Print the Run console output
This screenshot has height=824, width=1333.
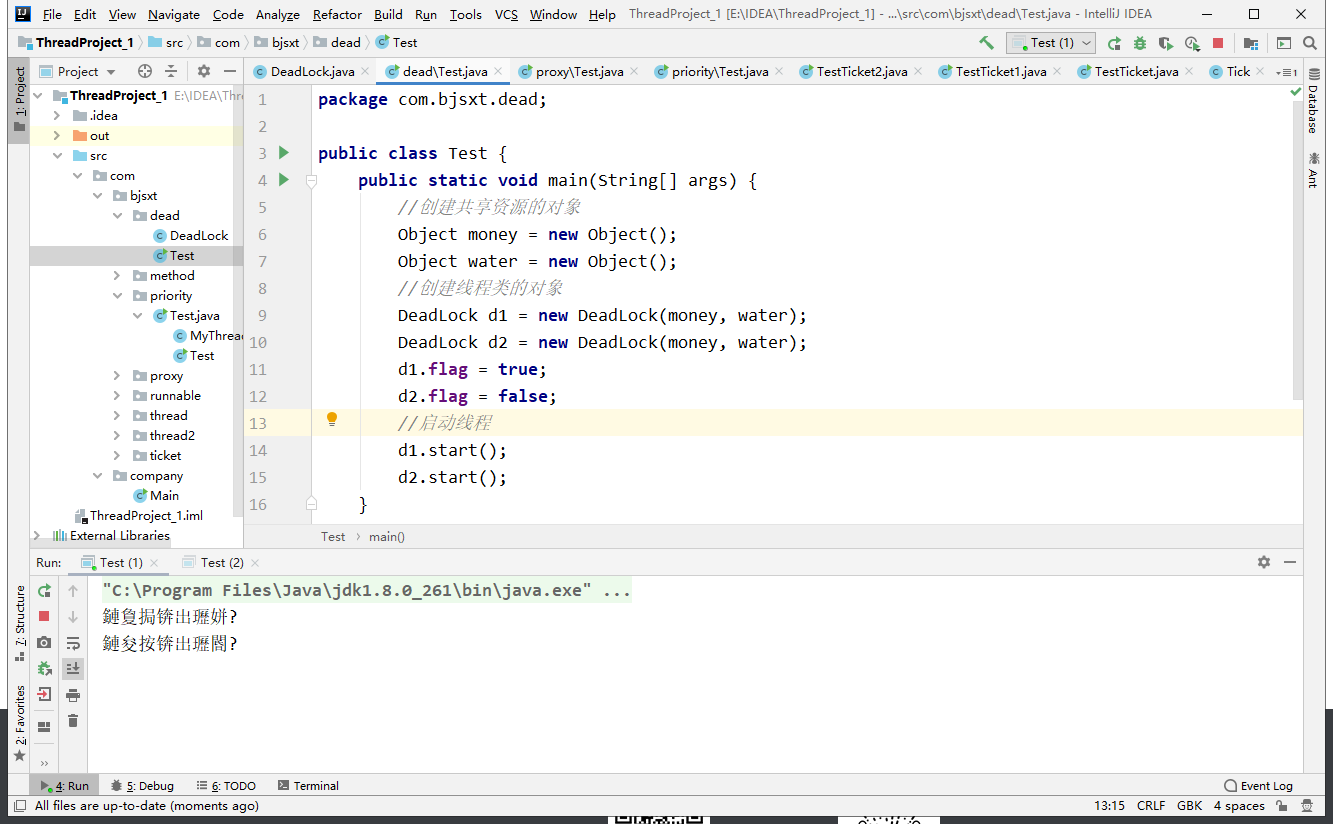[x=73, y=694]
